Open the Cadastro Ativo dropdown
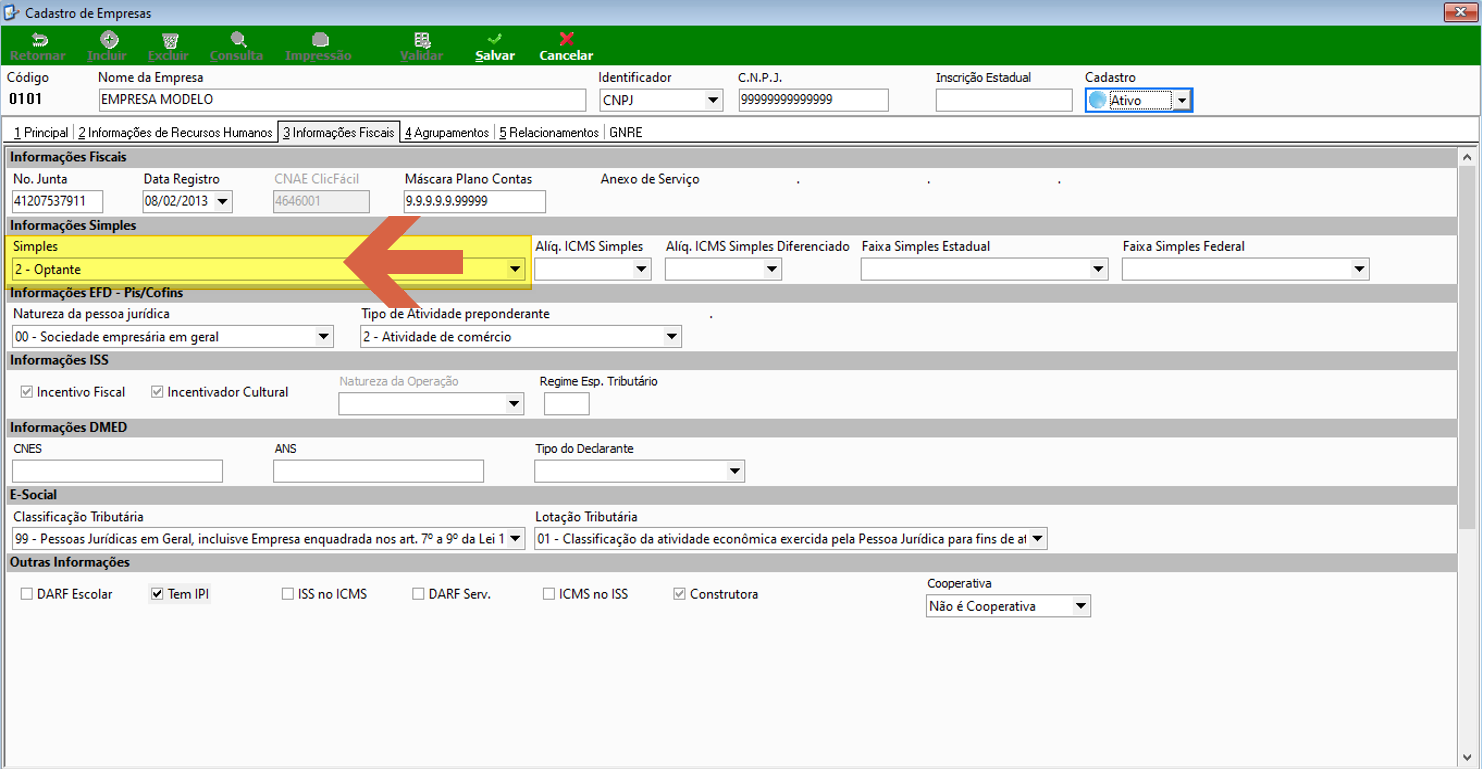This screenshot has width=1482, height=769. [x=1182, y=100]
